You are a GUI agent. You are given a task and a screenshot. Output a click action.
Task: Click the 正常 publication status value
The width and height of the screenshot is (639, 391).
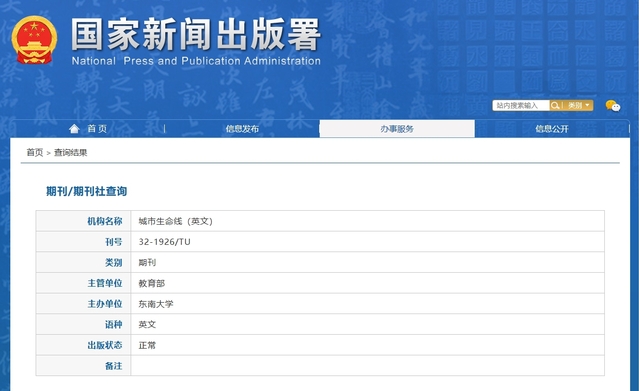tap(147, 345)
